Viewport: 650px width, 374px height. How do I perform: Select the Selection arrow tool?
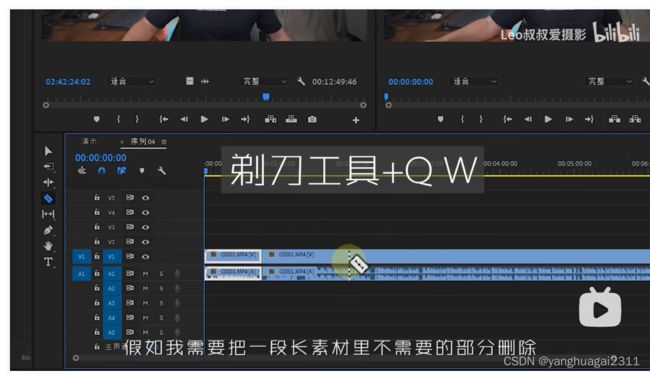click(x=48, y=151)
